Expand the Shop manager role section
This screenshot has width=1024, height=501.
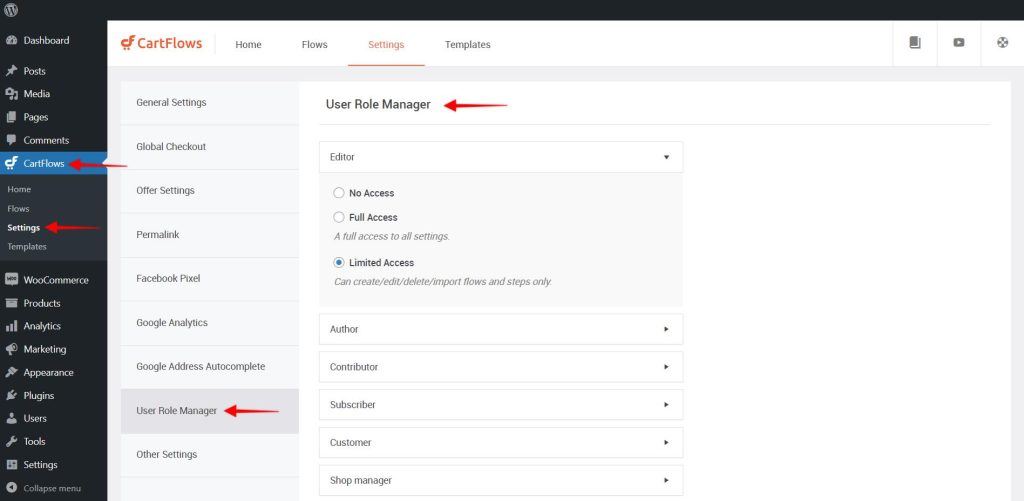[x=501, y=480]
